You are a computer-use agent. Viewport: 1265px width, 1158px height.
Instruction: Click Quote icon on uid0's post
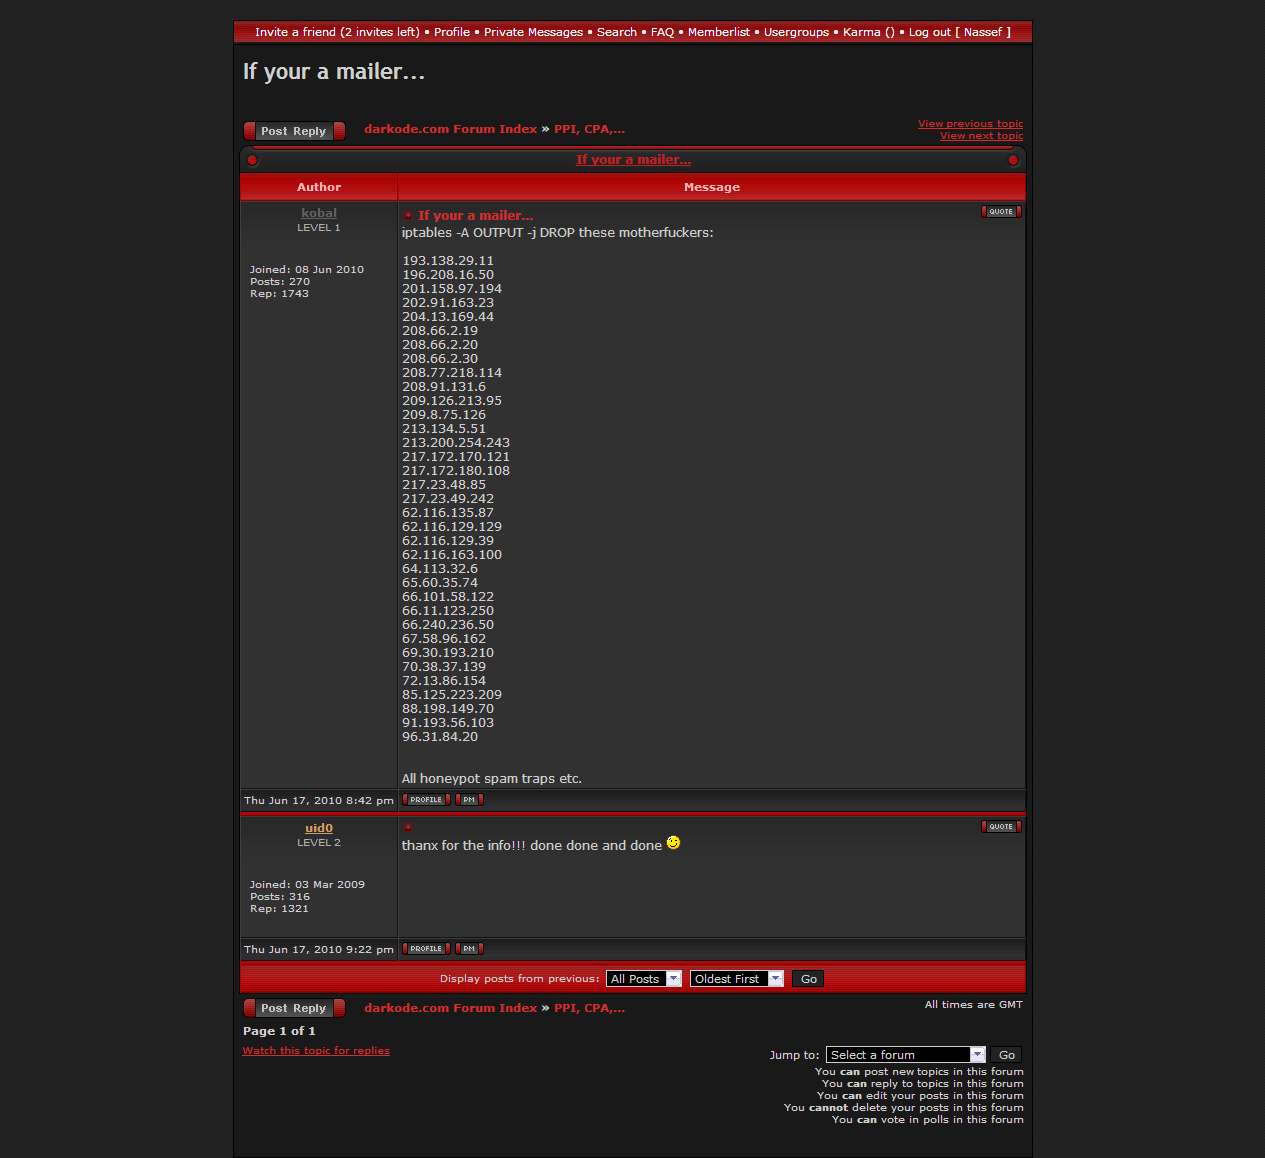click(1001, 827)
